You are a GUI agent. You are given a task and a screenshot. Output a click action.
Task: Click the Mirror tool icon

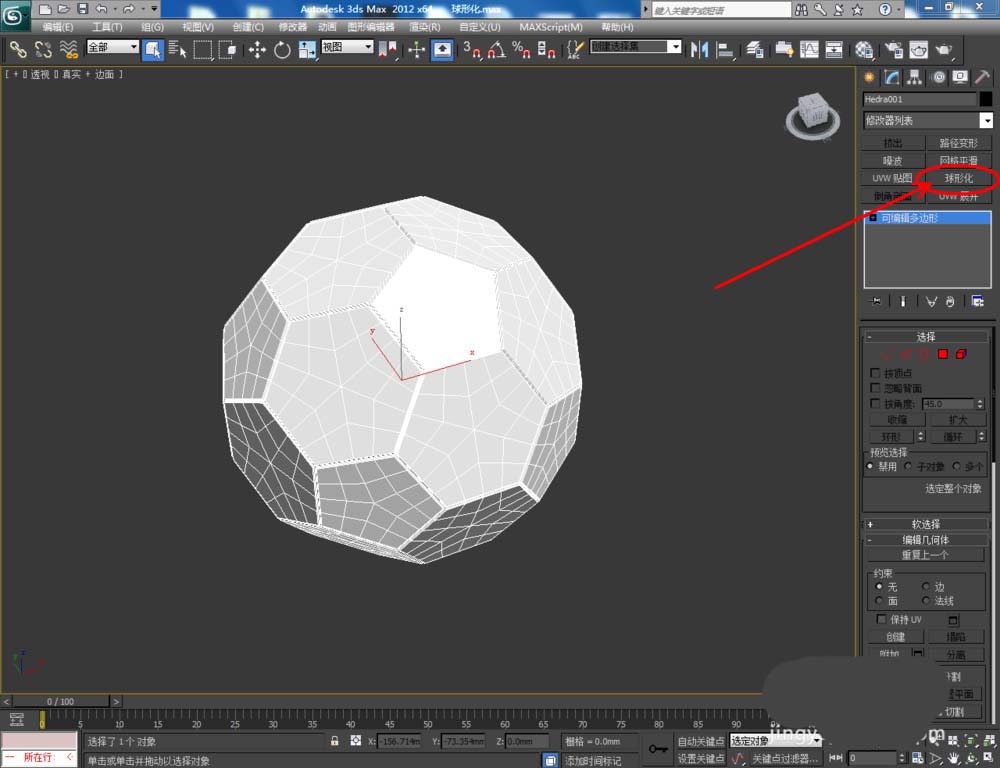702,49
